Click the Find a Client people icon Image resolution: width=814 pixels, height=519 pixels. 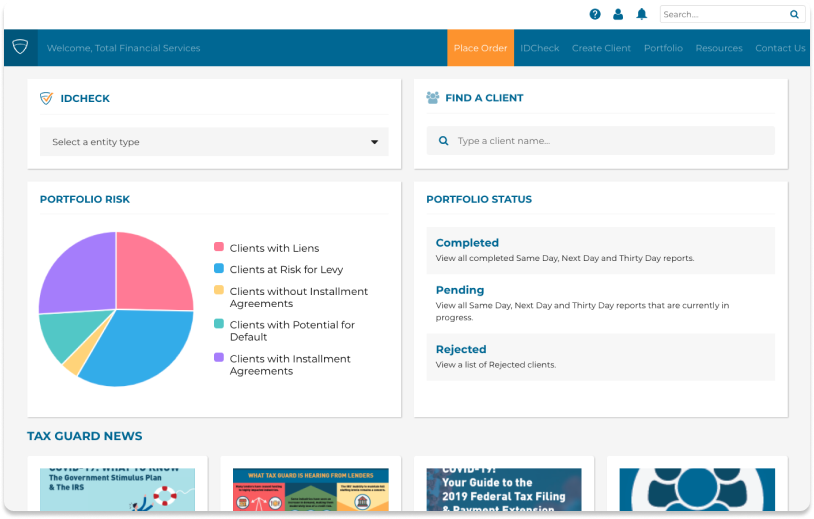click(x=433, y=98)
